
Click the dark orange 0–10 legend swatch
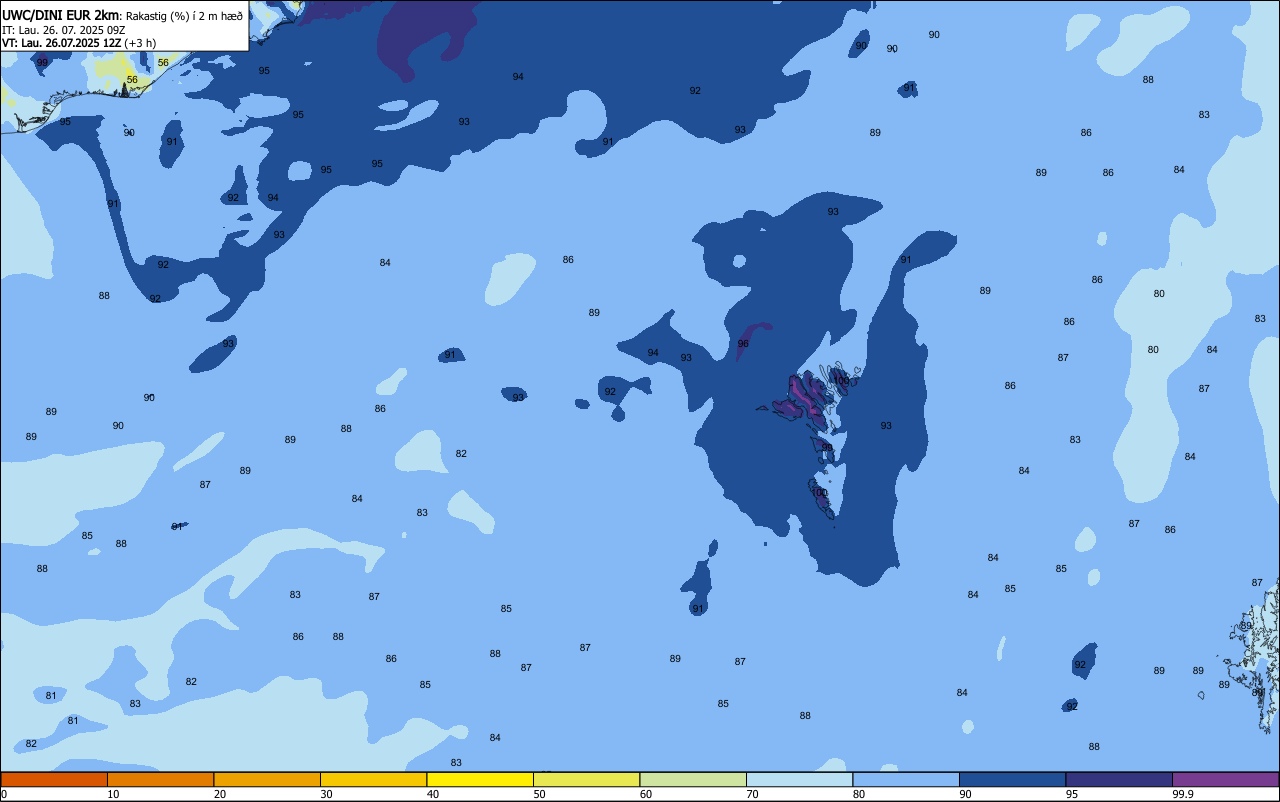pyautogui.click(x=54, y=779)
